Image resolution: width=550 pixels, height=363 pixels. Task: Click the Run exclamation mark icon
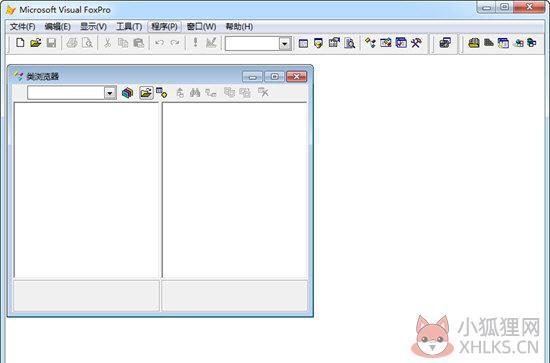click(x=195, y=43)
